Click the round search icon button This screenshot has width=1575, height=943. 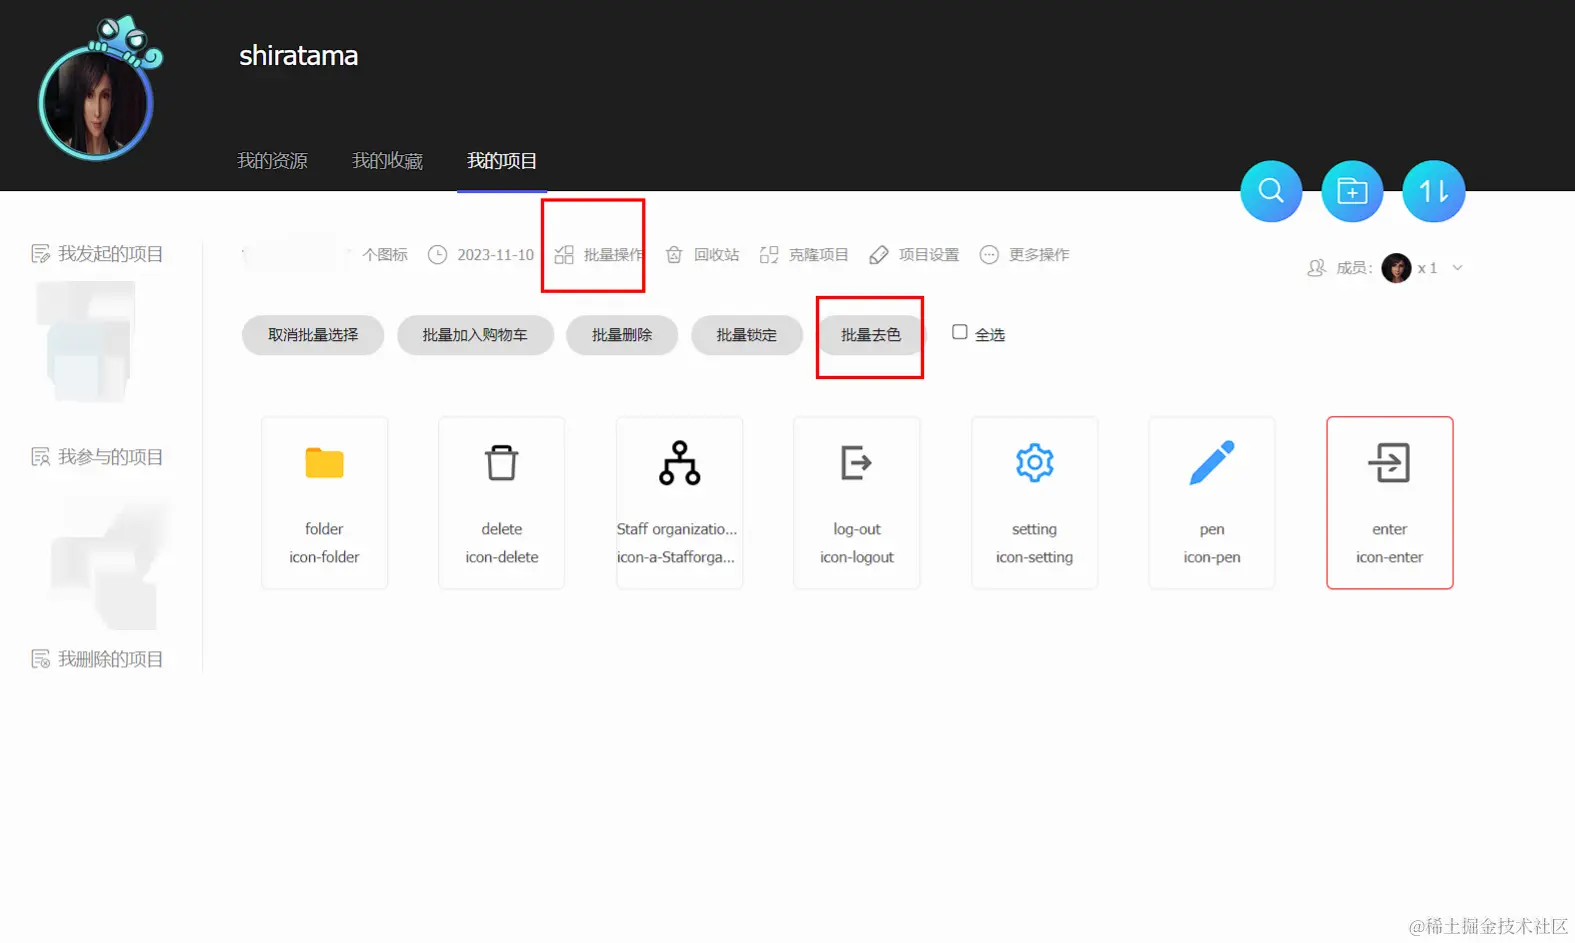[x=1271, y=191]
